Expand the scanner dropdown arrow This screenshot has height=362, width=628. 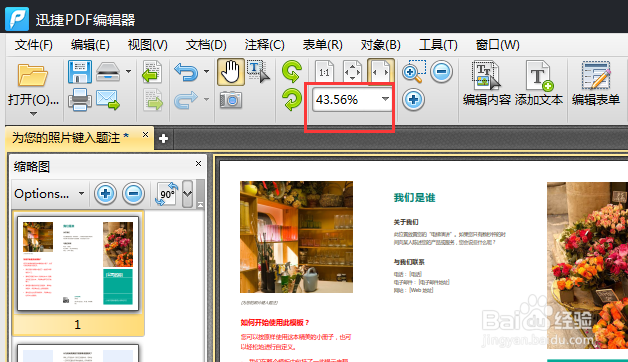point(128,72)
